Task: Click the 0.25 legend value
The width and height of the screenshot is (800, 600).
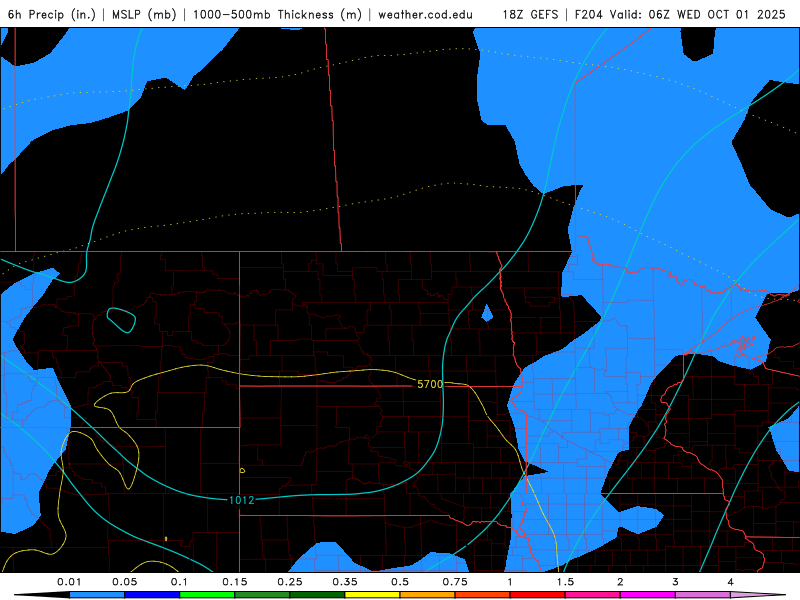Action: pos(290,582)
